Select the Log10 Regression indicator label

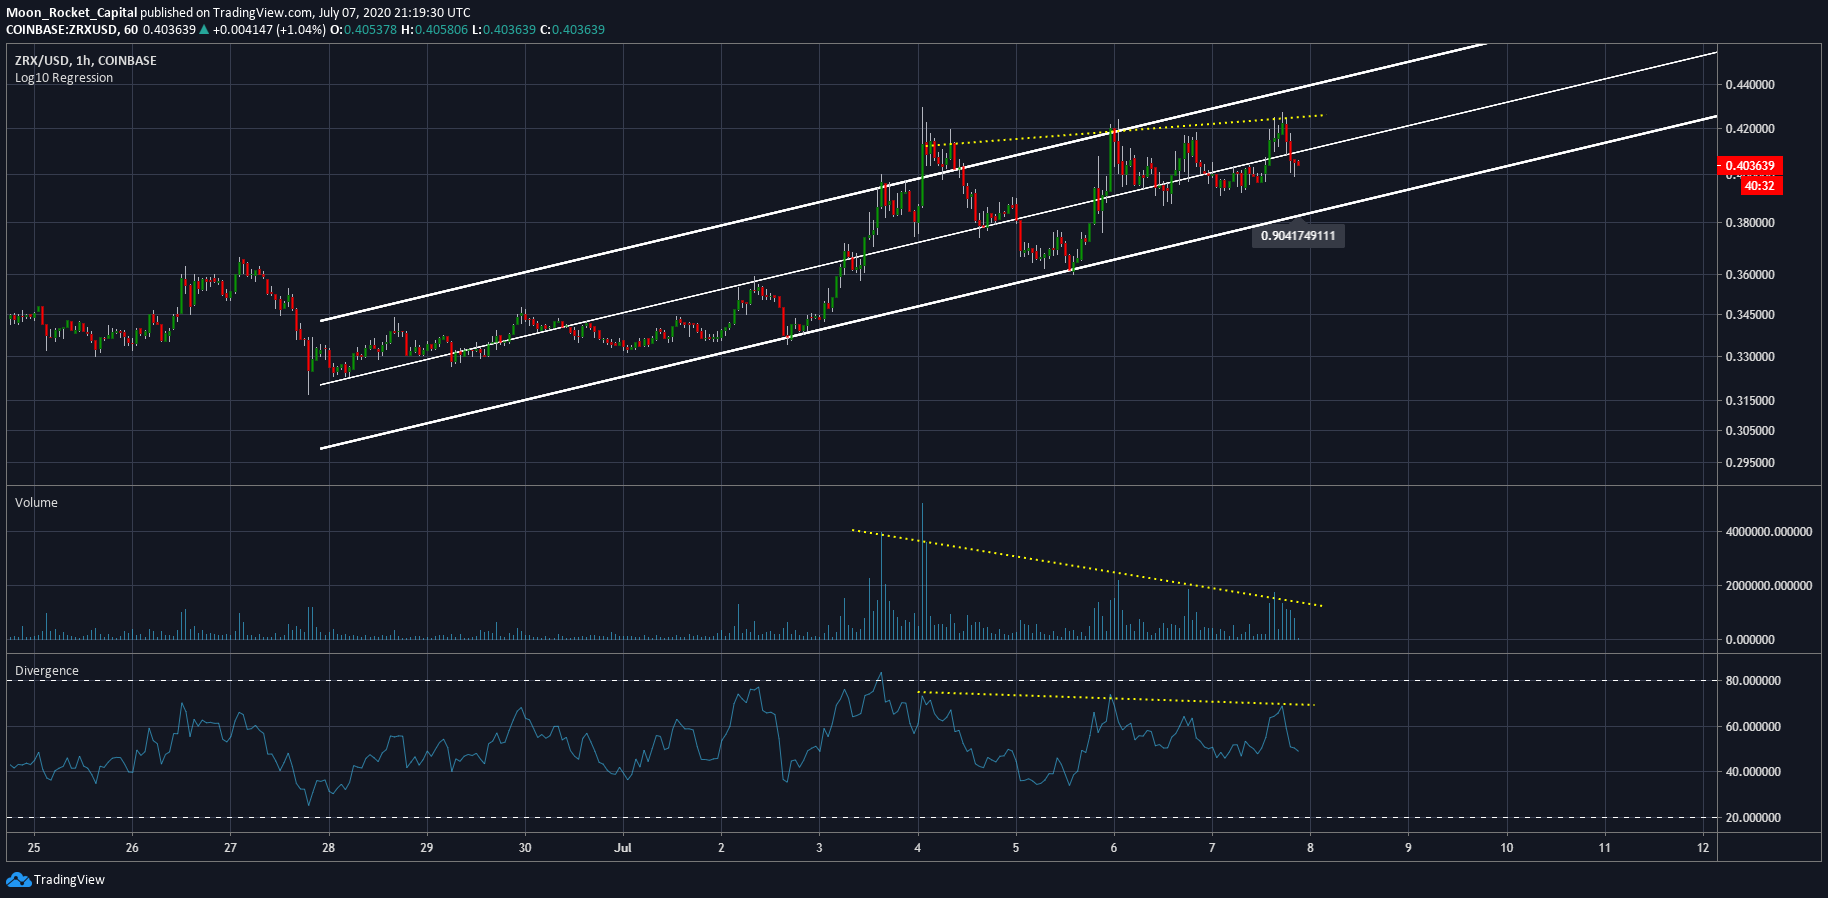coord(64,77)
